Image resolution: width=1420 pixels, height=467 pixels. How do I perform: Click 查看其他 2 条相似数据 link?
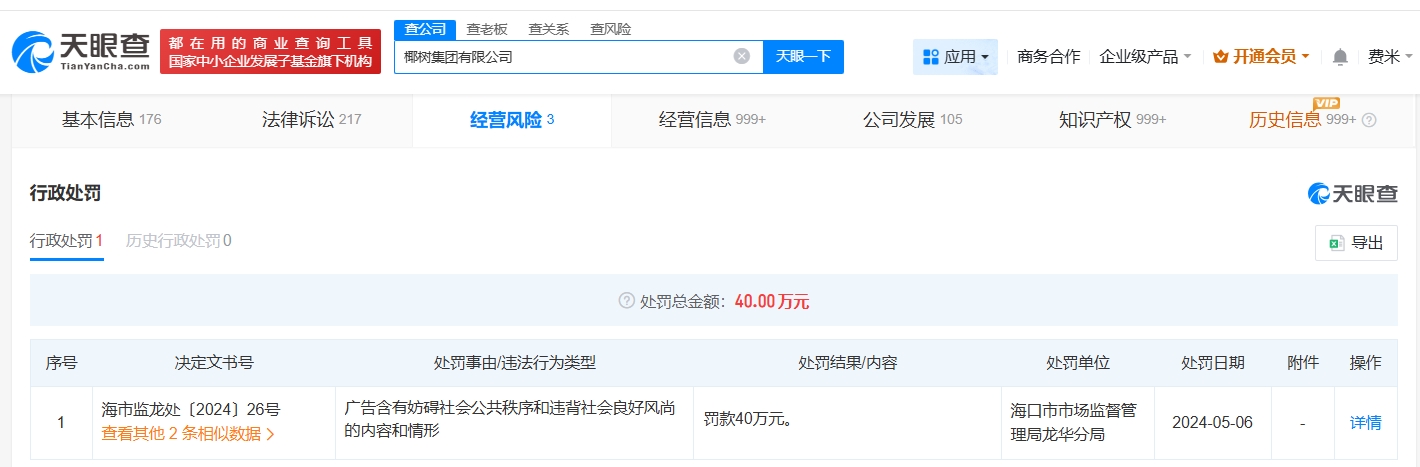tap(188, 433)
